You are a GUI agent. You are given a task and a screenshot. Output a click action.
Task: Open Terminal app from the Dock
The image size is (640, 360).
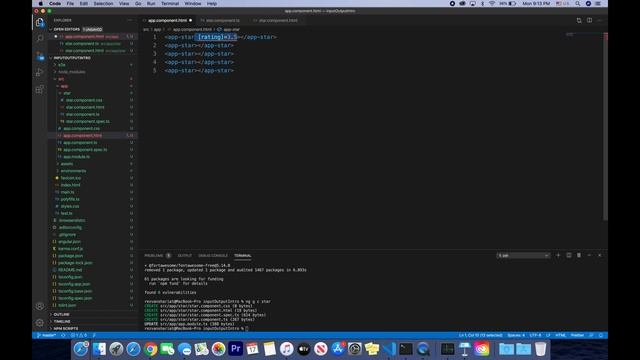(x=406, y=349)
